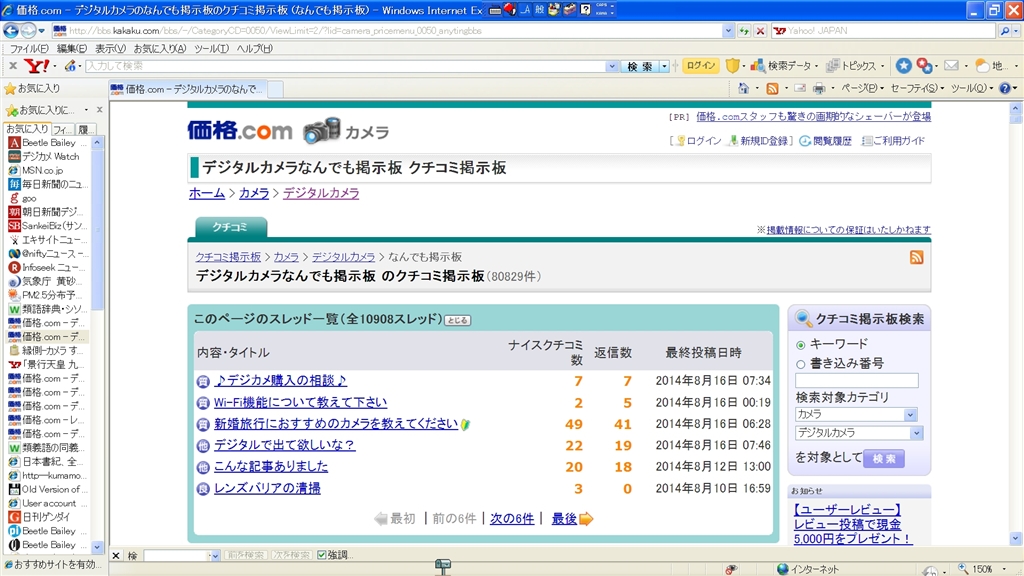Open the find bar text dropdown arrow
This screenshot has width=1024, height=576.
tap(214, 556)
